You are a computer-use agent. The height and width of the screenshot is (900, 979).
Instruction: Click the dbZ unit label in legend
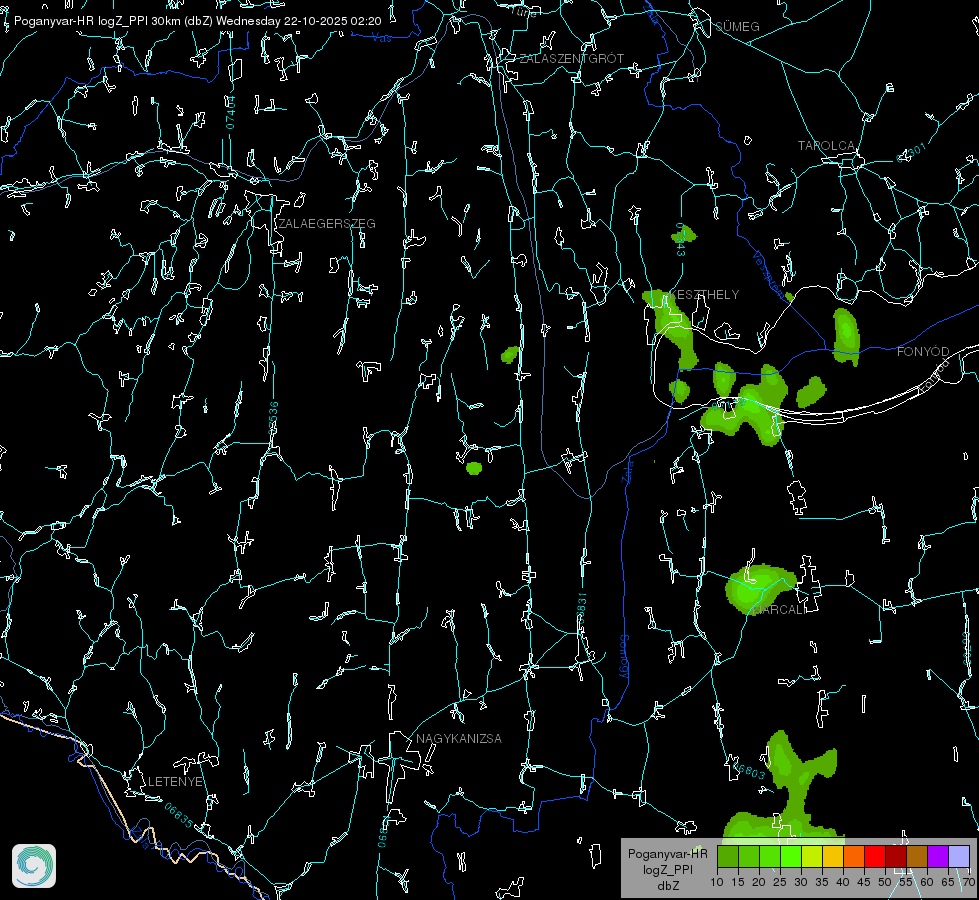(x=667, y=886)
